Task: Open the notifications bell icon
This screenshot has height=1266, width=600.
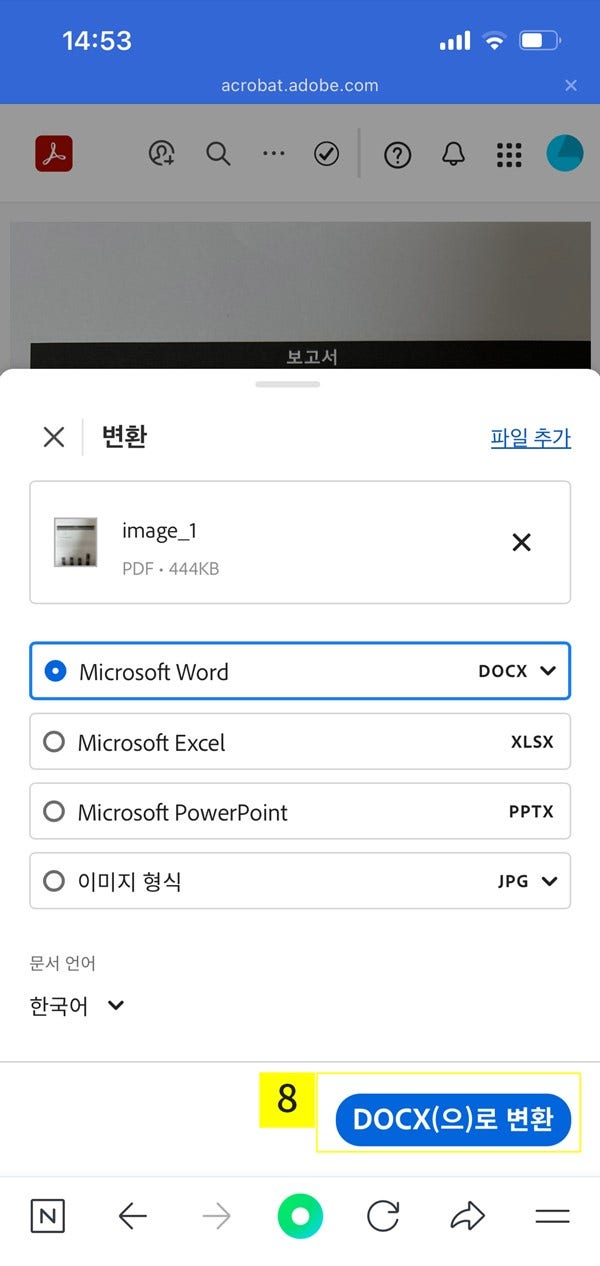Action: pos(453,155)
